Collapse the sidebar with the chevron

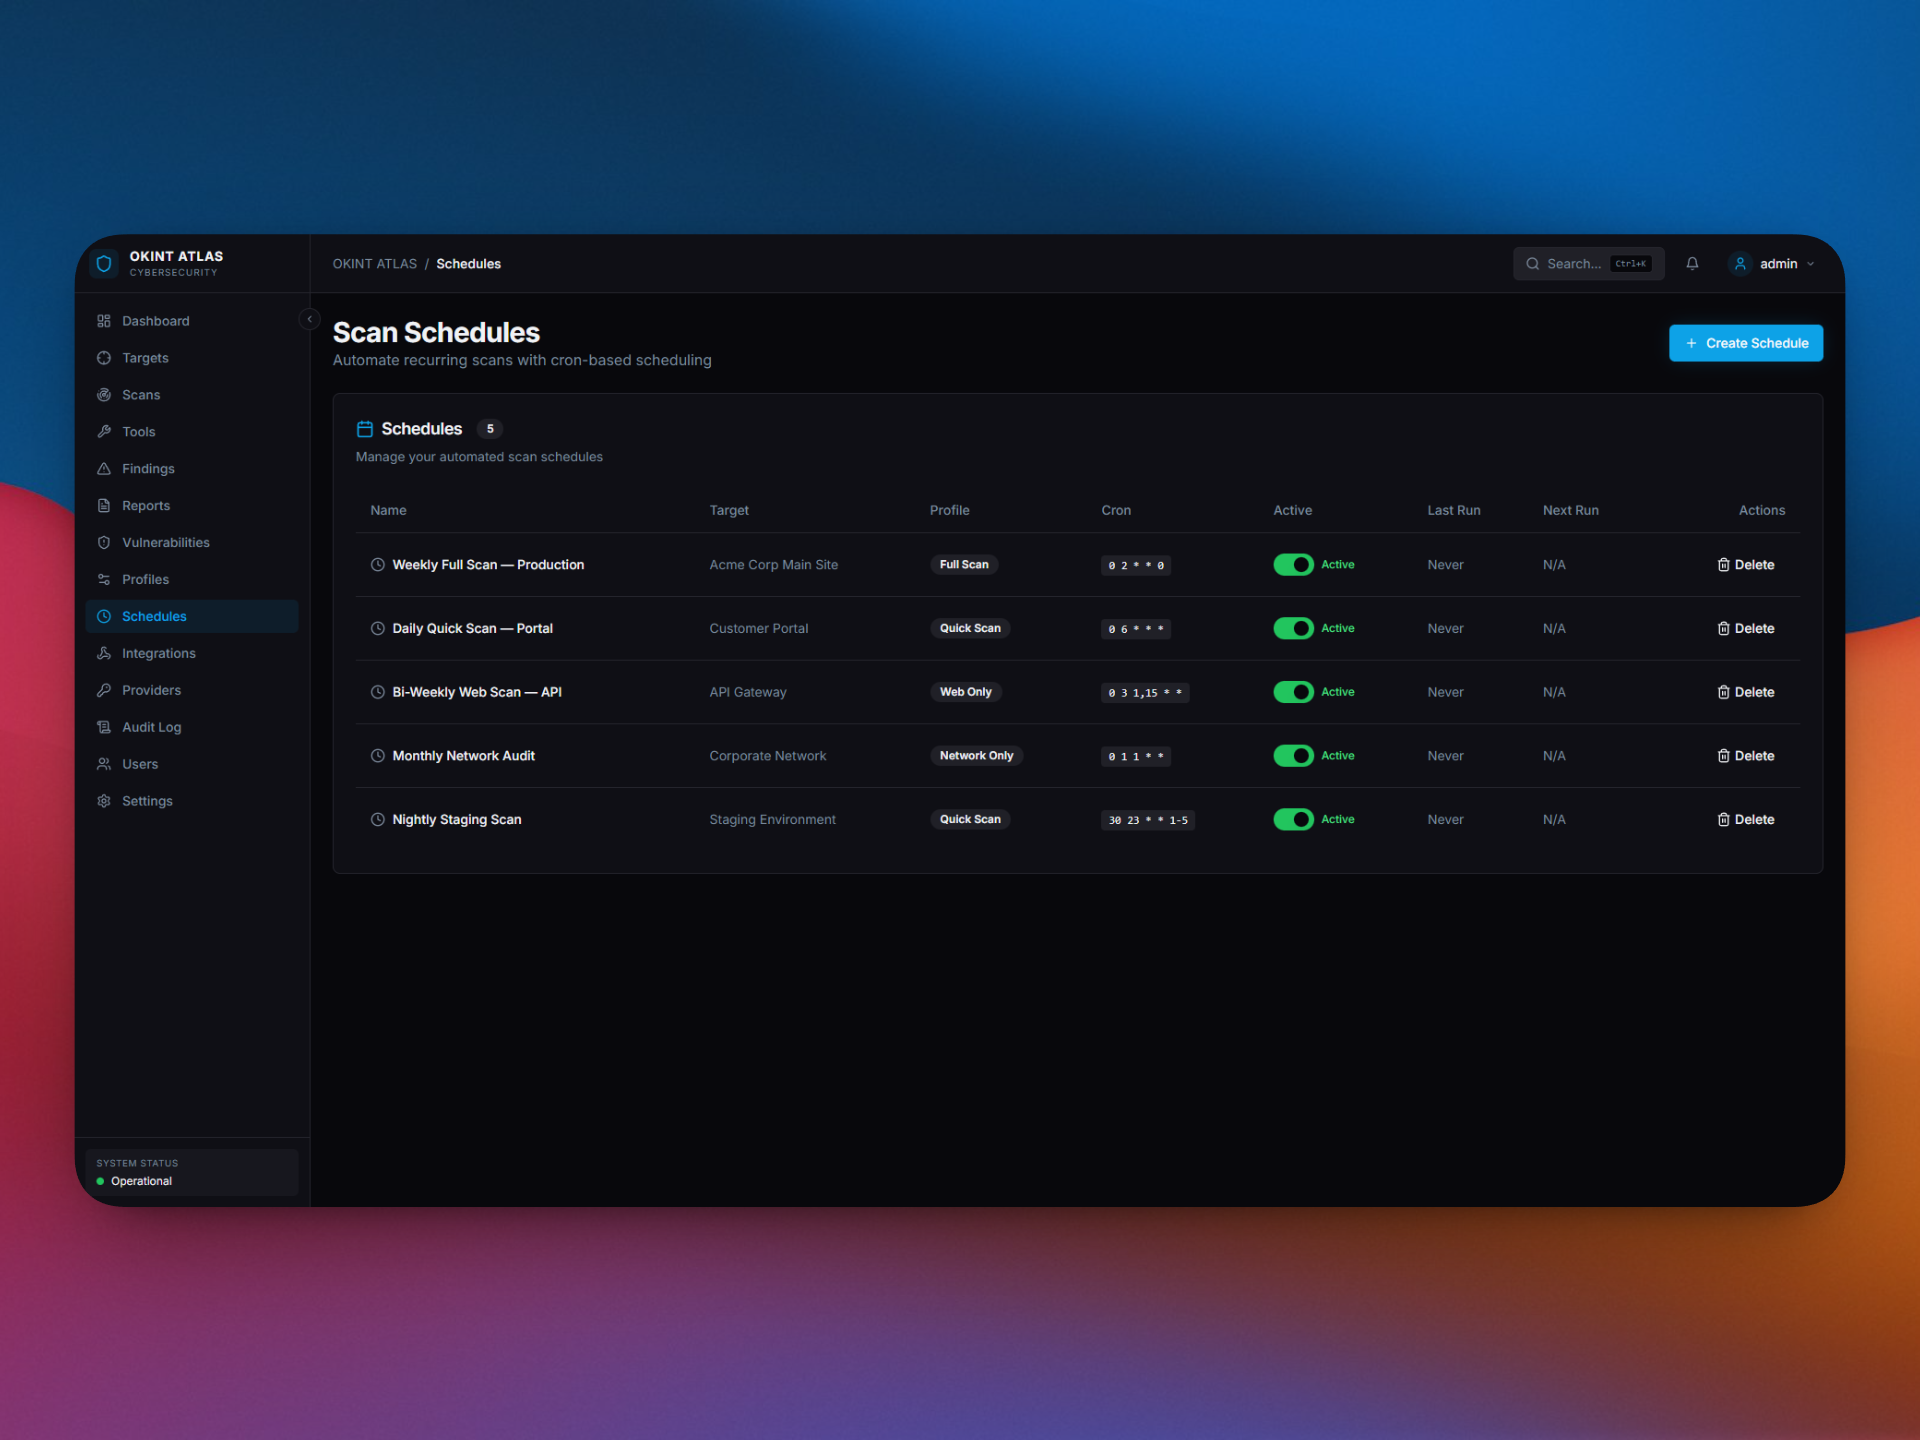[309, 319]
